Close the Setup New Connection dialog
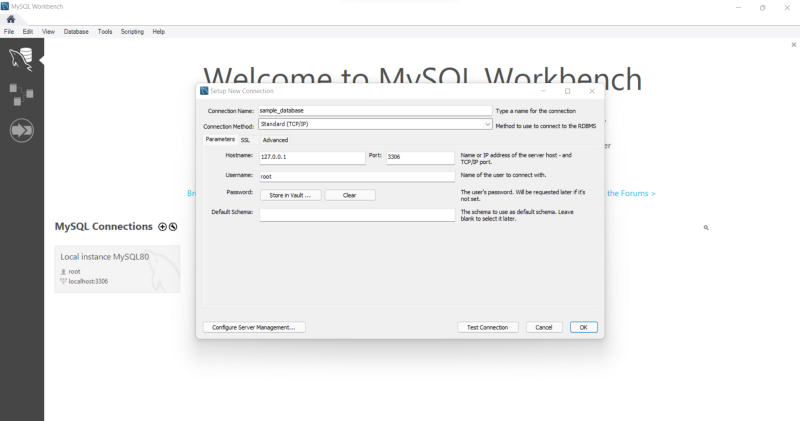This screenshot has height=421, width=800. [591, 91]
